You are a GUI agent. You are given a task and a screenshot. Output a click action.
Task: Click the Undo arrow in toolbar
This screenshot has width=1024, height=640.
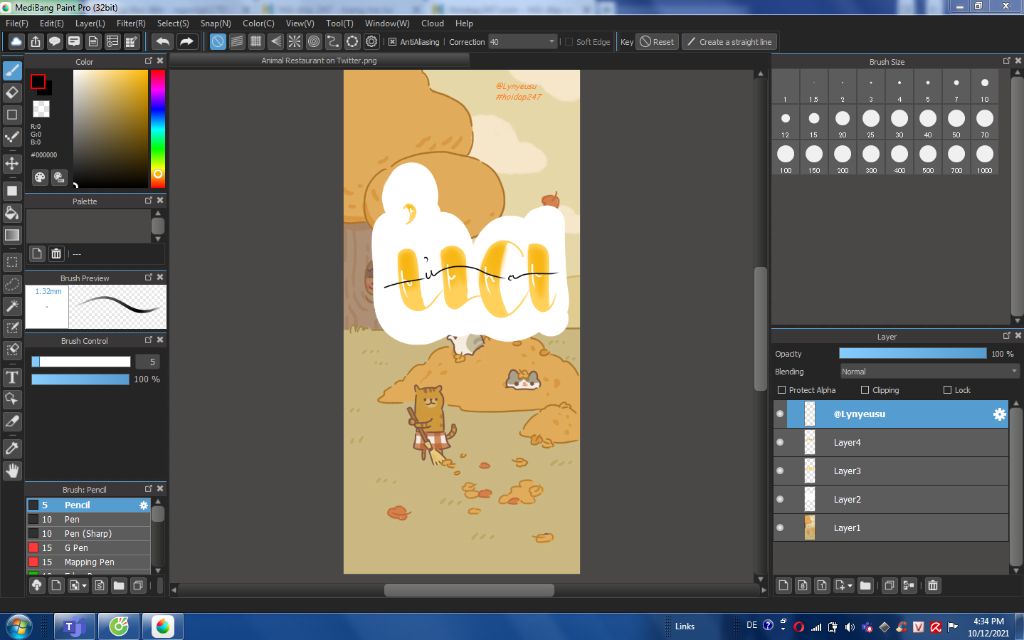click(x=163, y=42)
